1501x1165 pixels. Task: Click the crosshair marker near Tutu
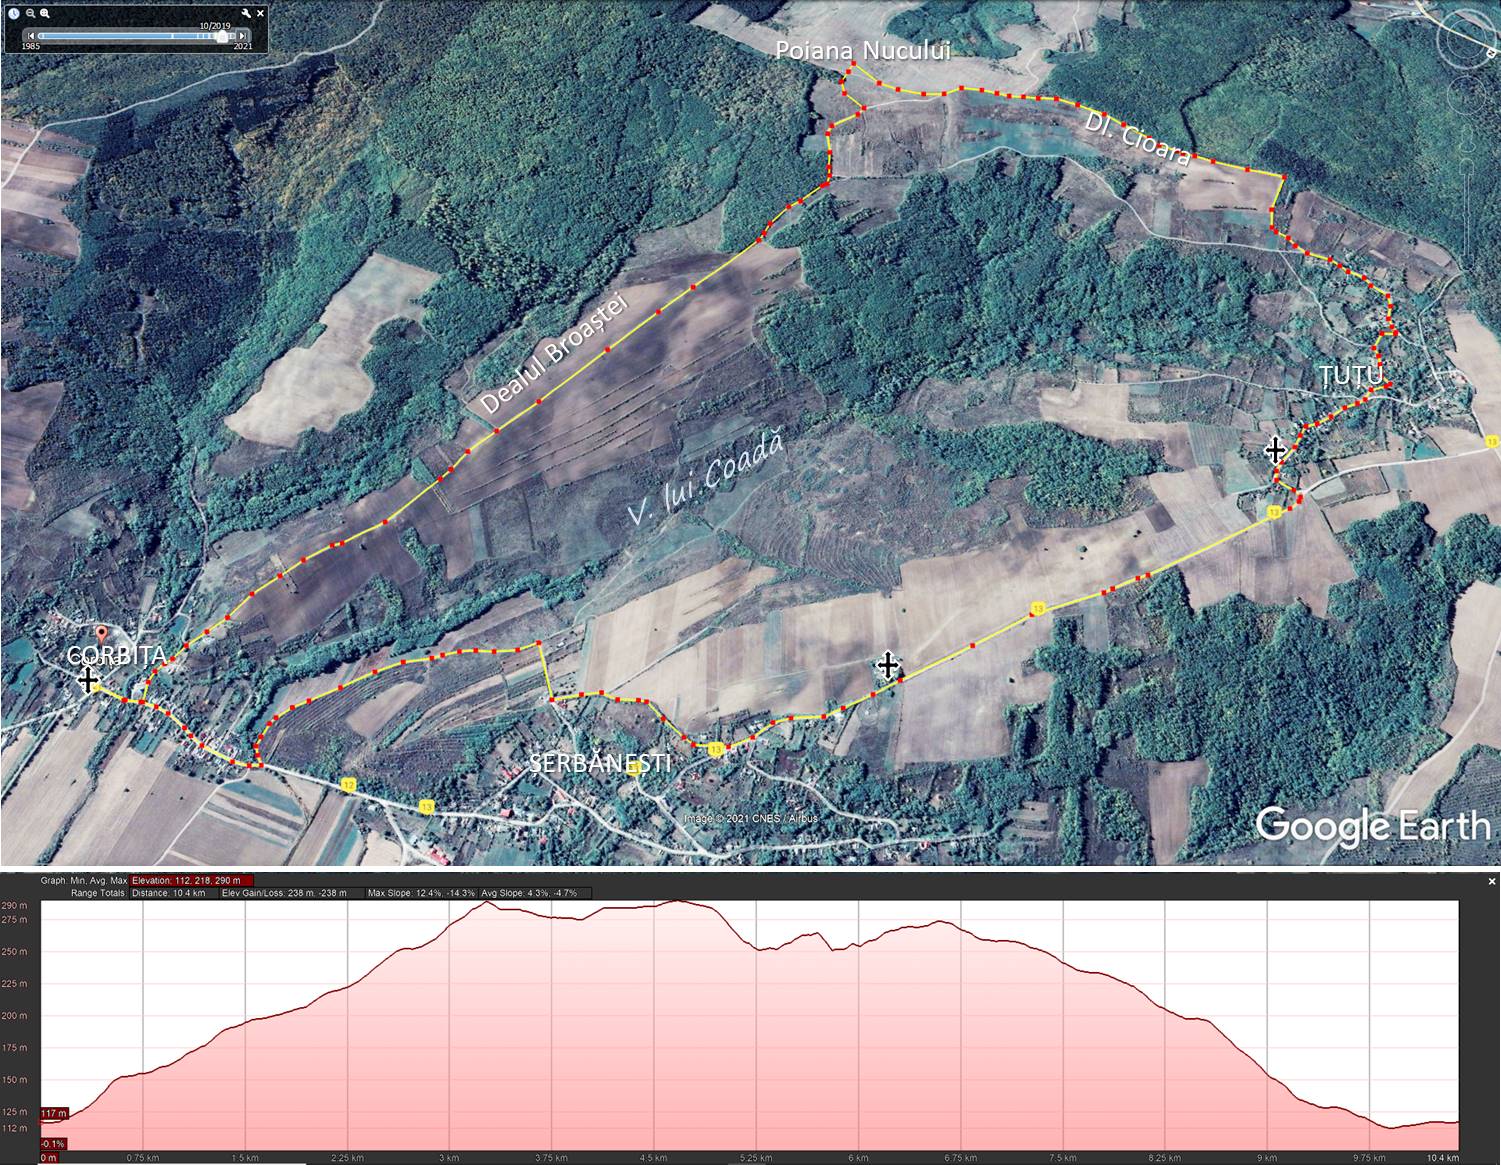(x=1274, y=450)
